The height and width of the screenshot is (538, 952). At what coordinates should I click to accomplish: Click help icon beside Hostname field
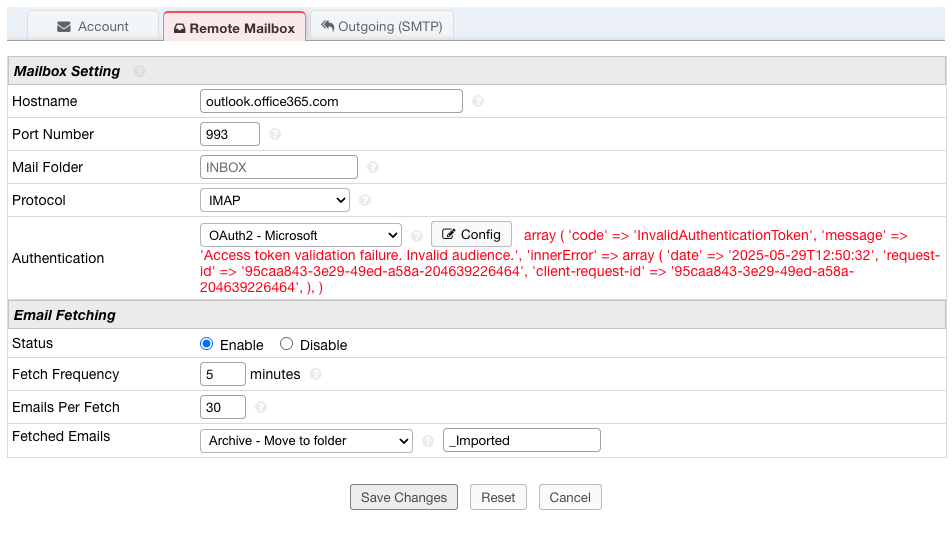478,102
